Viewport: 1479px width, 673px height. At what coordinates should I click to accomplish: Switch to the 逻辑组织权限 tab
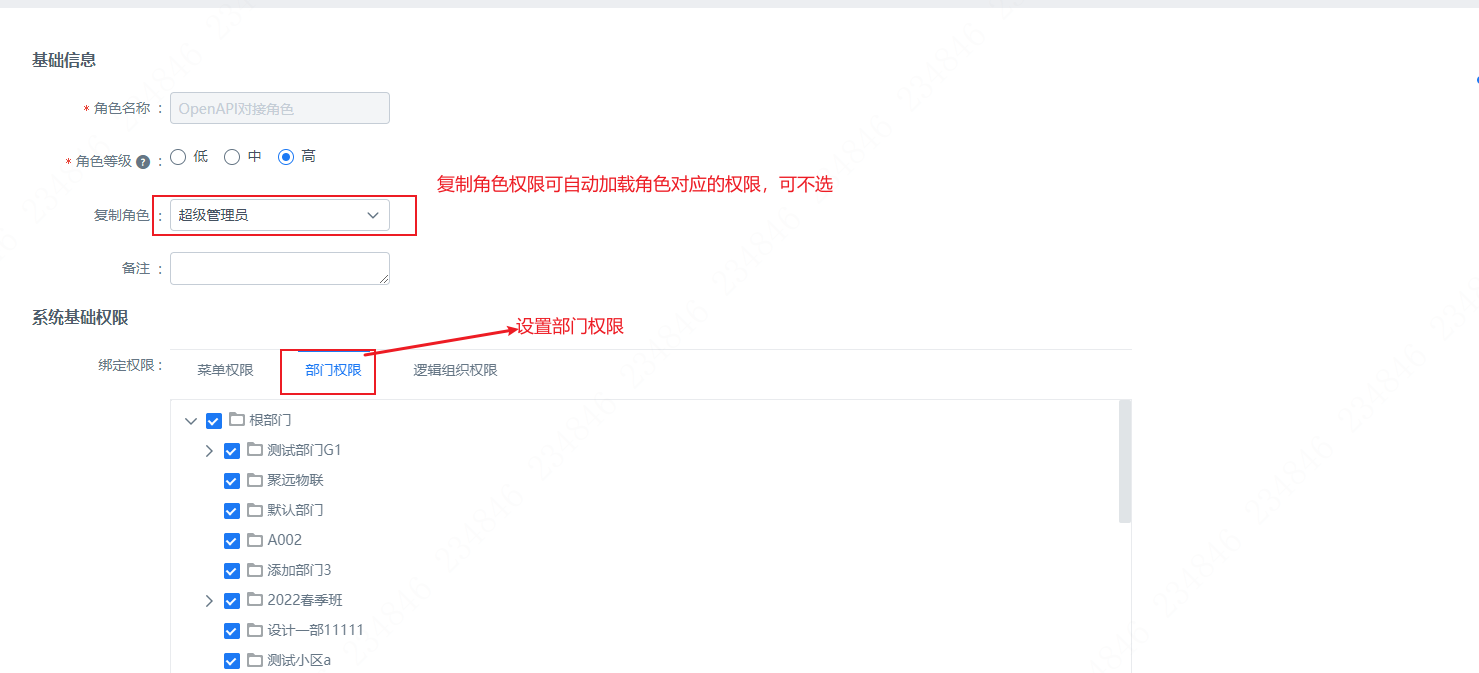pos(455,370)
